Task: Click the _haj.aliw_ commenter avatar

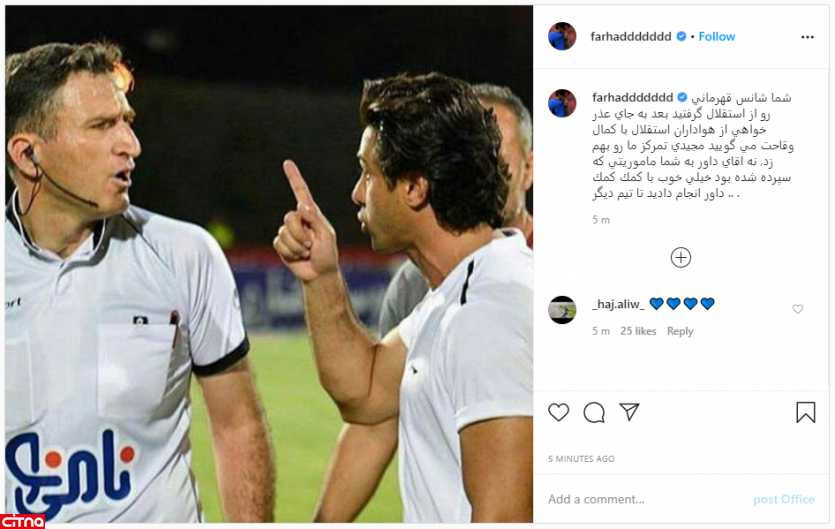Action: click(562, 310)
